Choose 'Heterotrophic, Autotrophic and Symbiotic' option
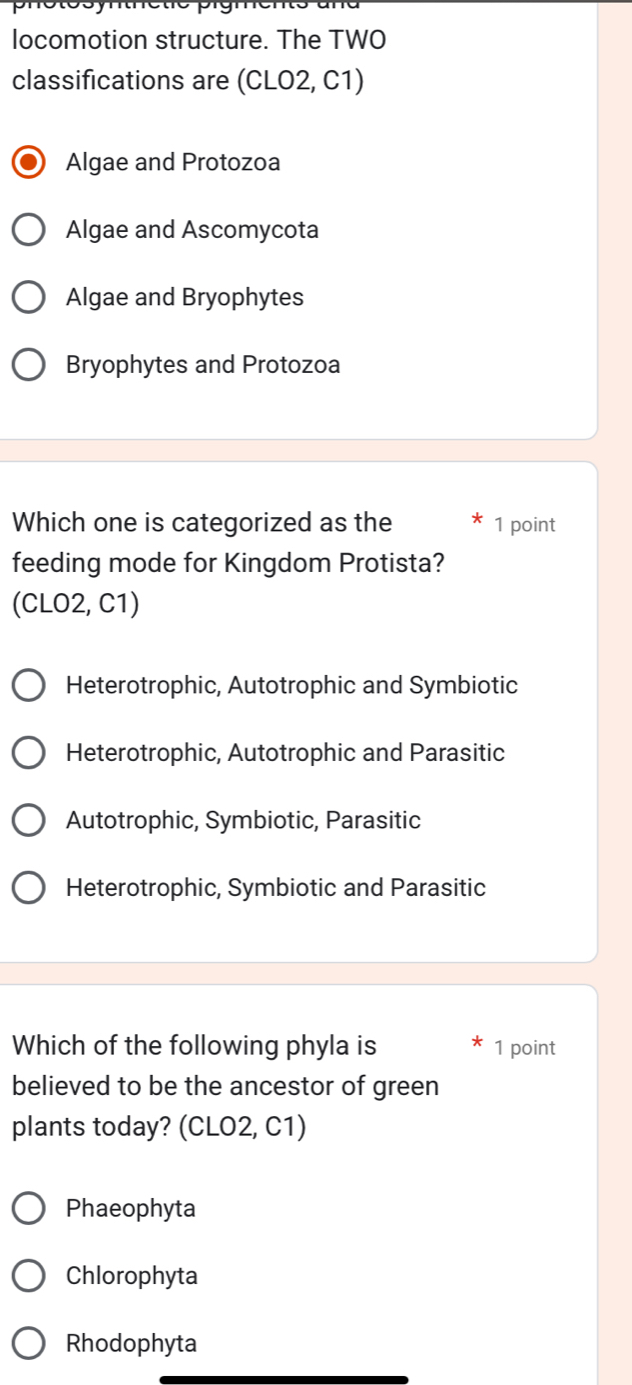632x1385 pixels. [x=29, y=686]
